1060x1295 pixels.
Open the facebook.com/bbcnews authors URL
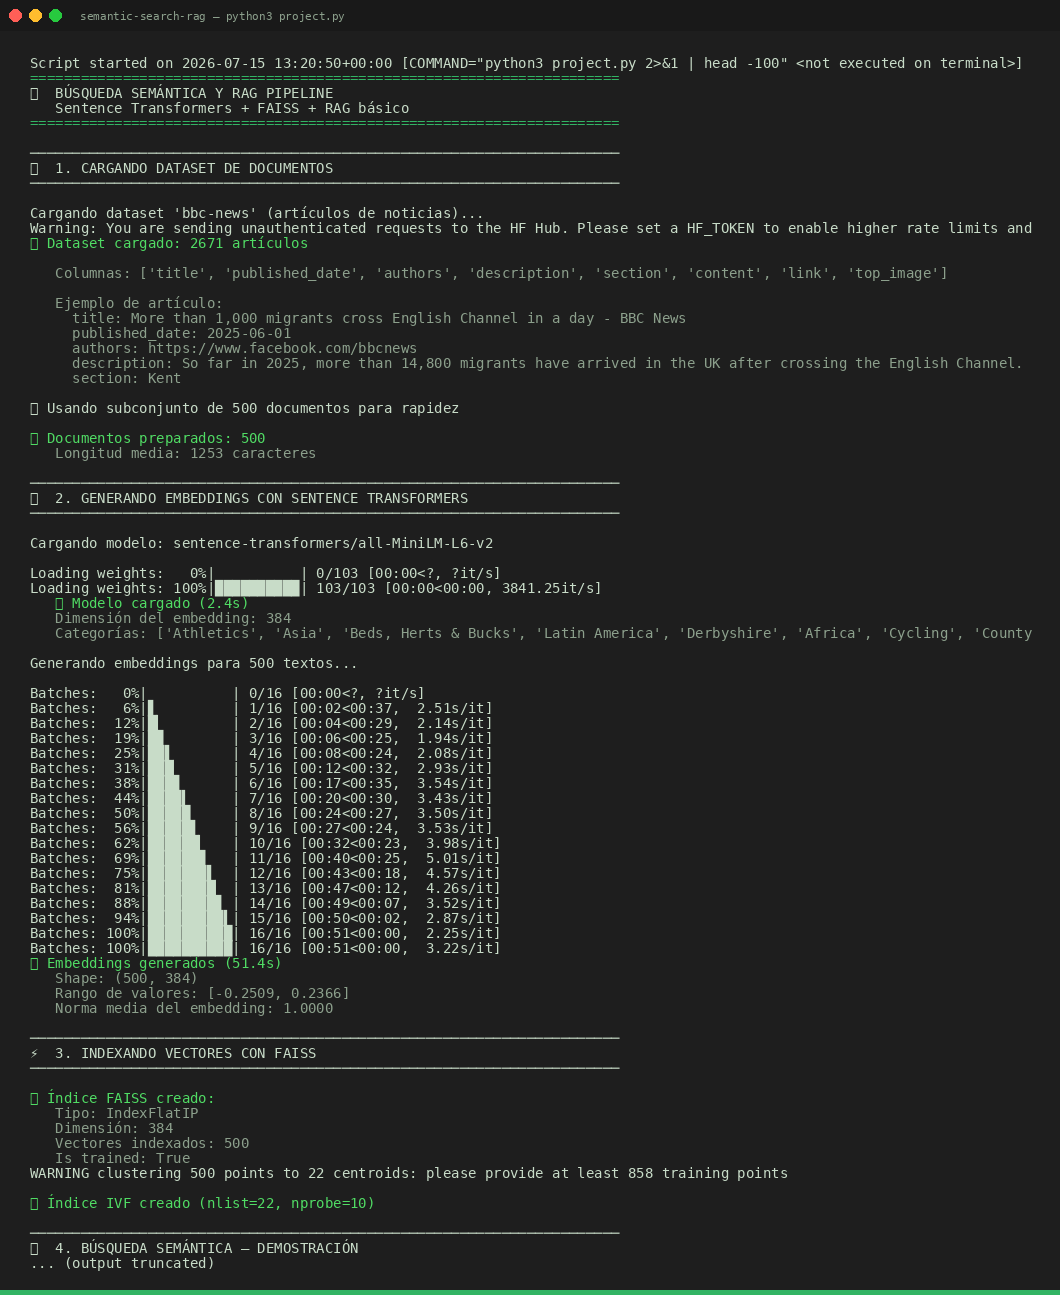click(x=282, y=348)
